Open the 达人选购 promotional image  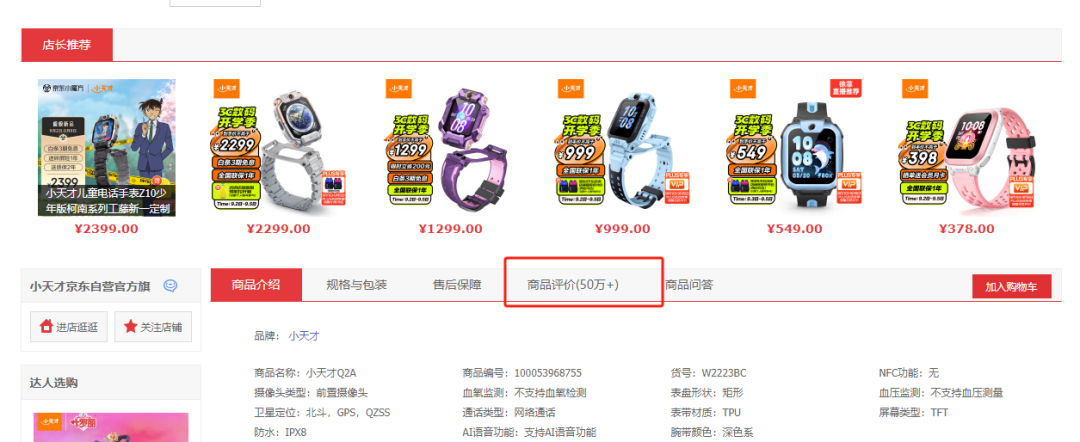(111, 428)
